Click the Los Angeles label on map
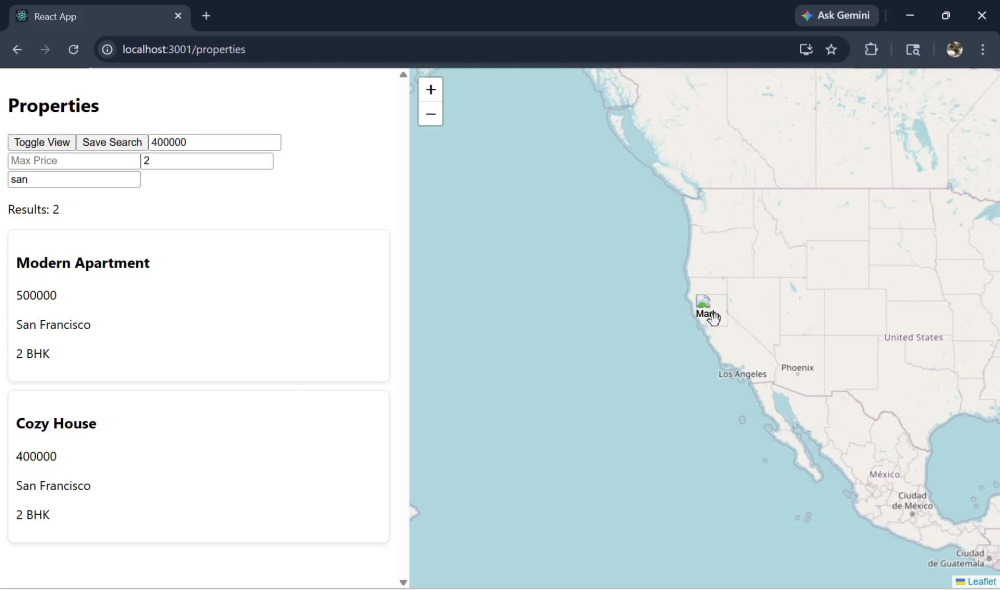The width and height of the screenshot is (1000, 590). point(742,374)
